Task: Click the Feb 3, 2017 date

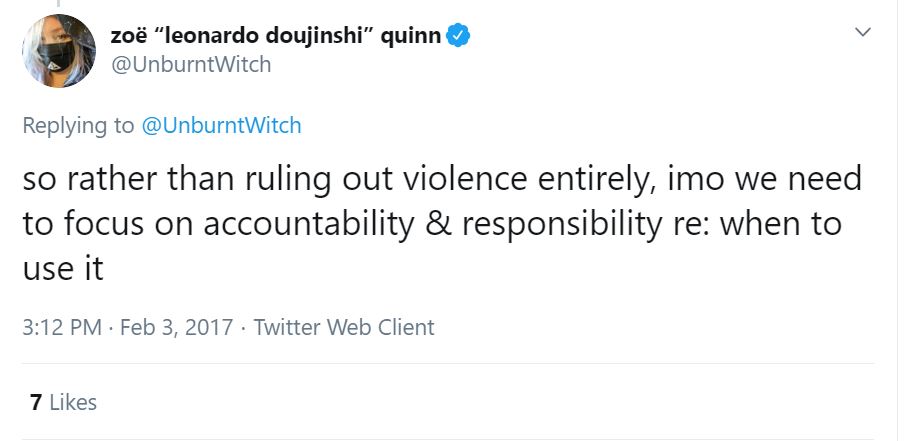Action: [x=178, y=327]
